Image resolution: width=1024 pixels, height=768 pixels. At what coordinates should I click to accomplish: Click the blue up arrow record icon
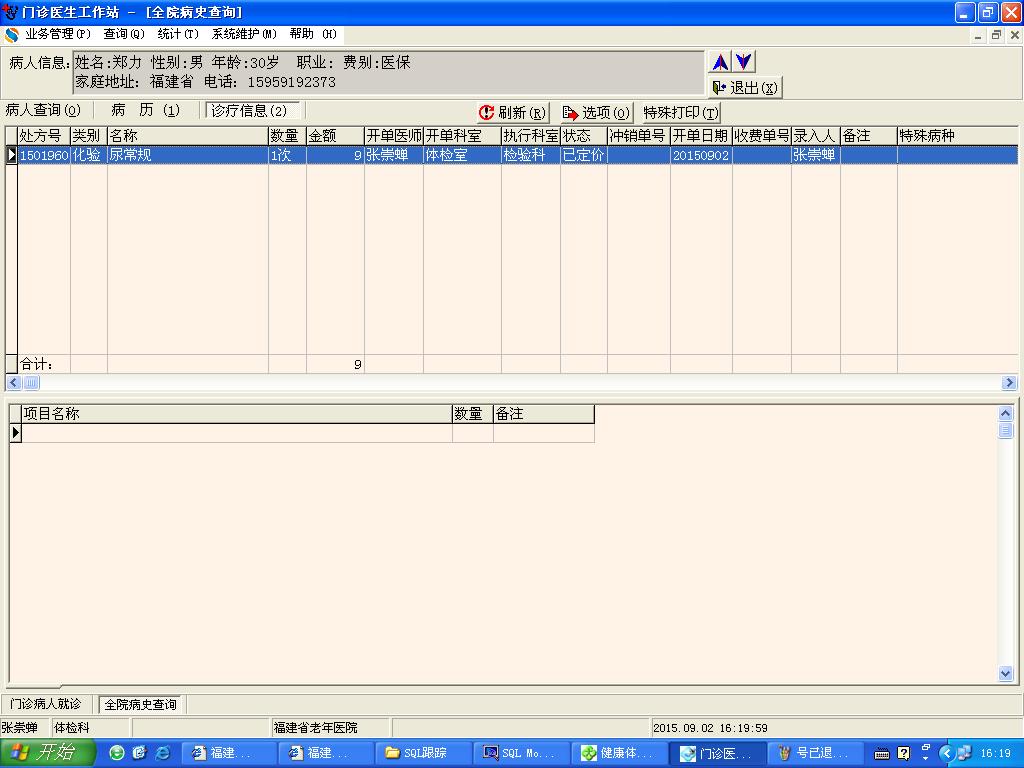[720, 62]
